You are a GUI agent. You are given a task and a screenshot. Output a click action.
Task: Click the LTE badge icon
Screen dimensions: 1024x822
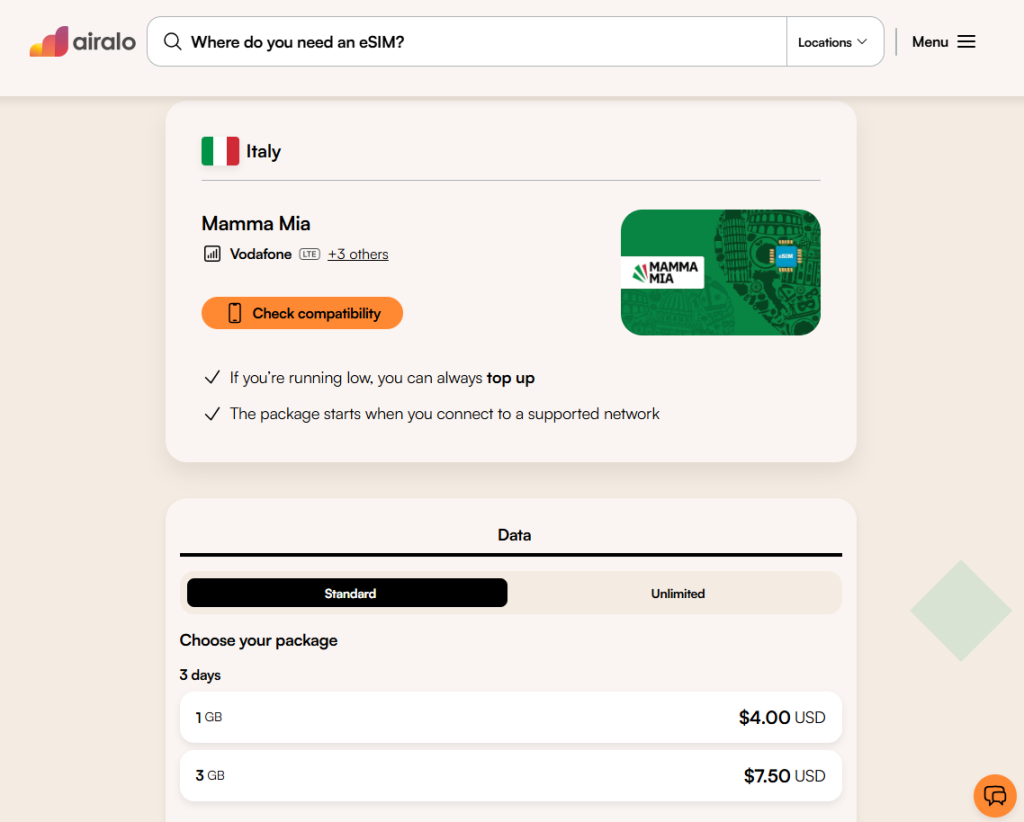310,254
